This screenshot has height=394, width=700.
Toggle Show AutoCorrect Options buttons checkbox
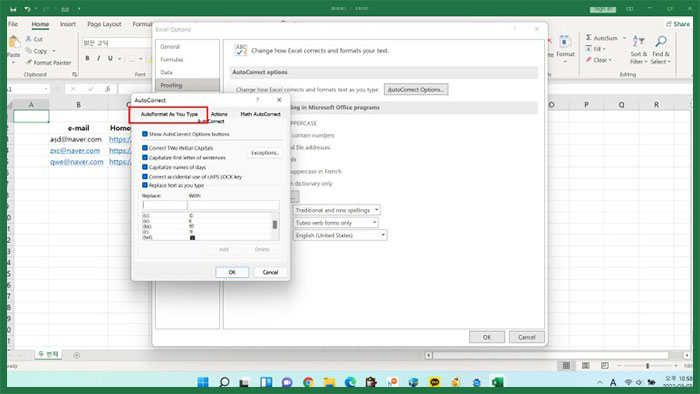[145, 133]
